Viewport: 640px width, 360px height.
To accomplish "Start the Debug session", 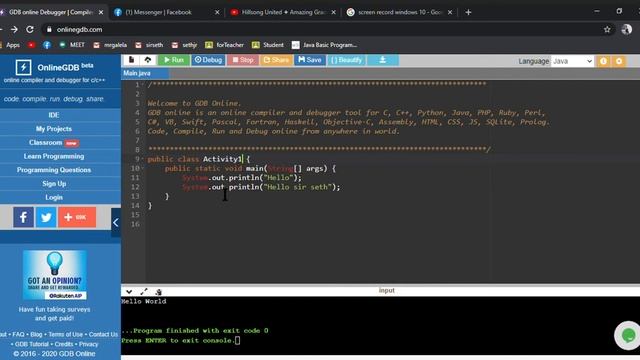I will click(x=208, y=60).
